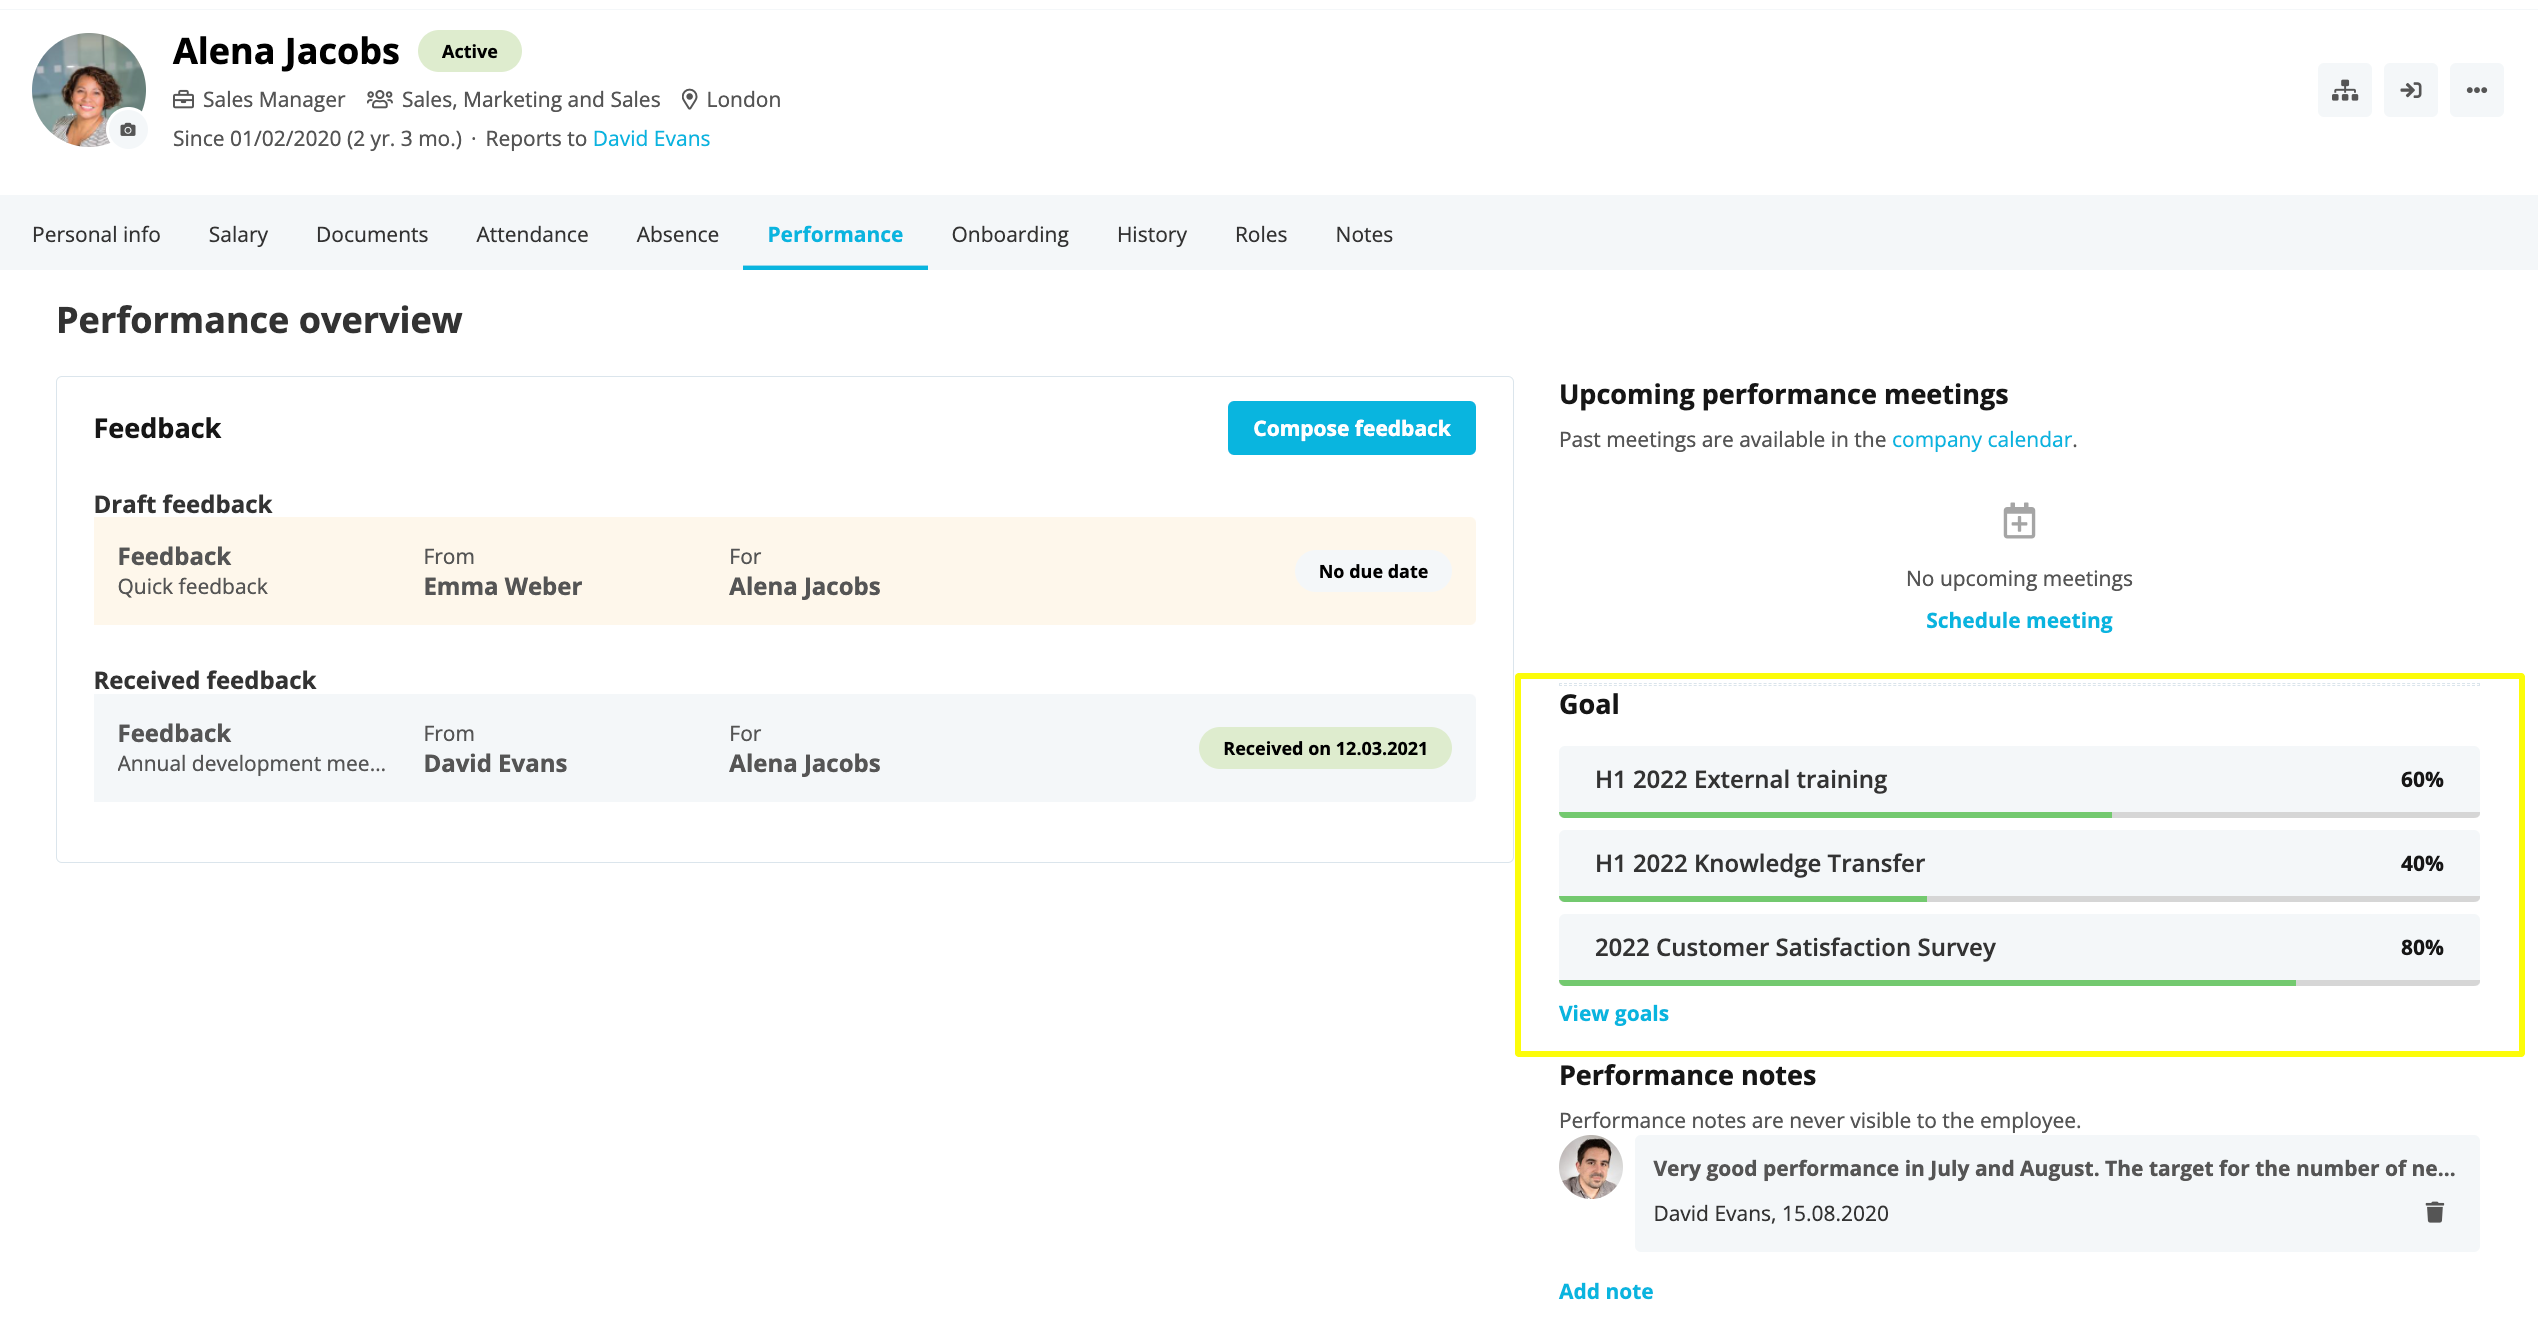Open the org chart icon button
The width and height of the screenshot is (2538, 1334).
point(2344,91)
